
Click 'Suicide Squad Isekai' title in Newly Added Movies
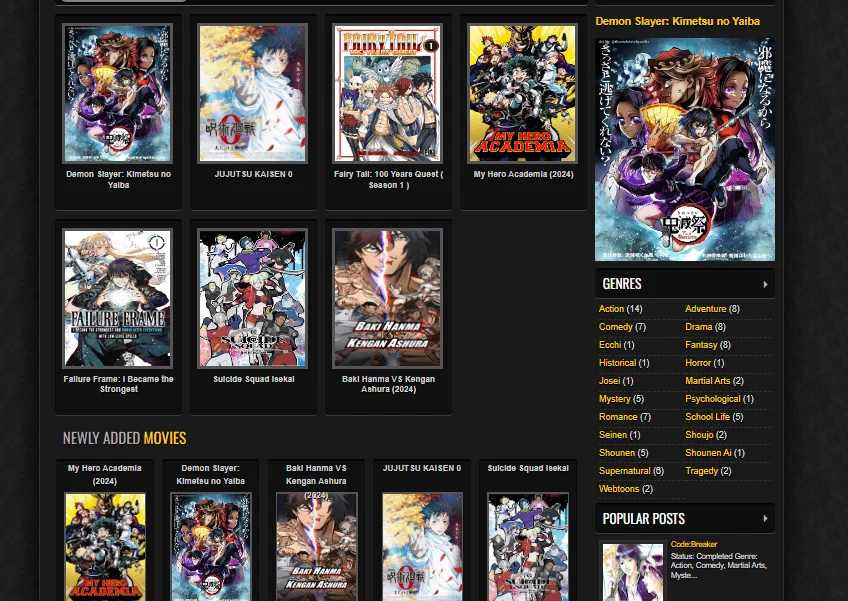click(528, 468)
